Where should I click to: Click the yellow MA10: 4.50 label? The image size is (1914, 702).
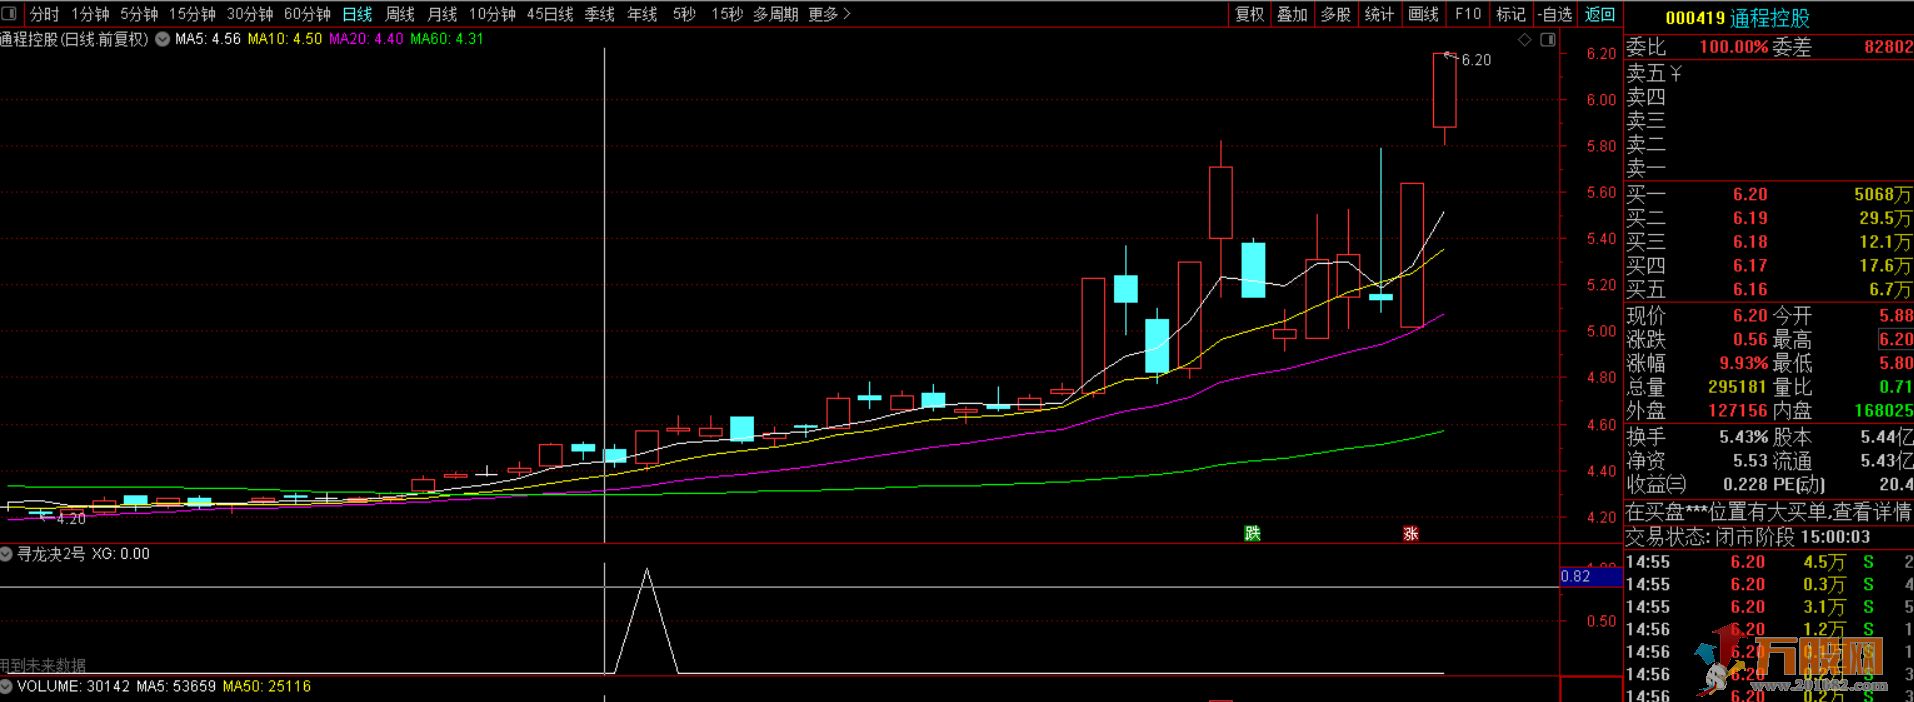(285, 39)
